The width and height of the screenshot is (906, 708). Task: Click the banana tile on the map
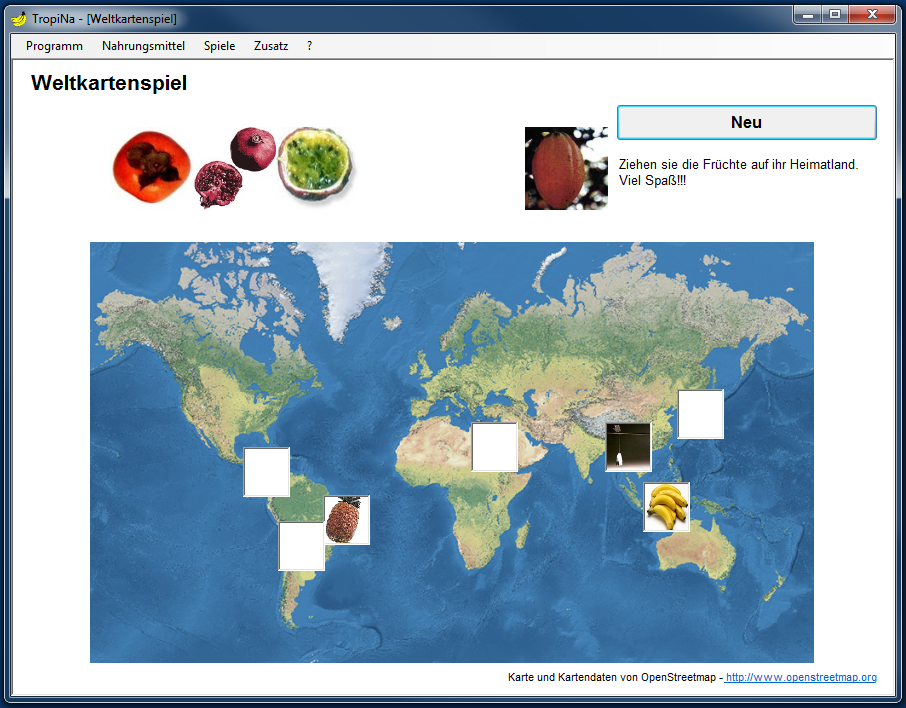tap(666, 507)
